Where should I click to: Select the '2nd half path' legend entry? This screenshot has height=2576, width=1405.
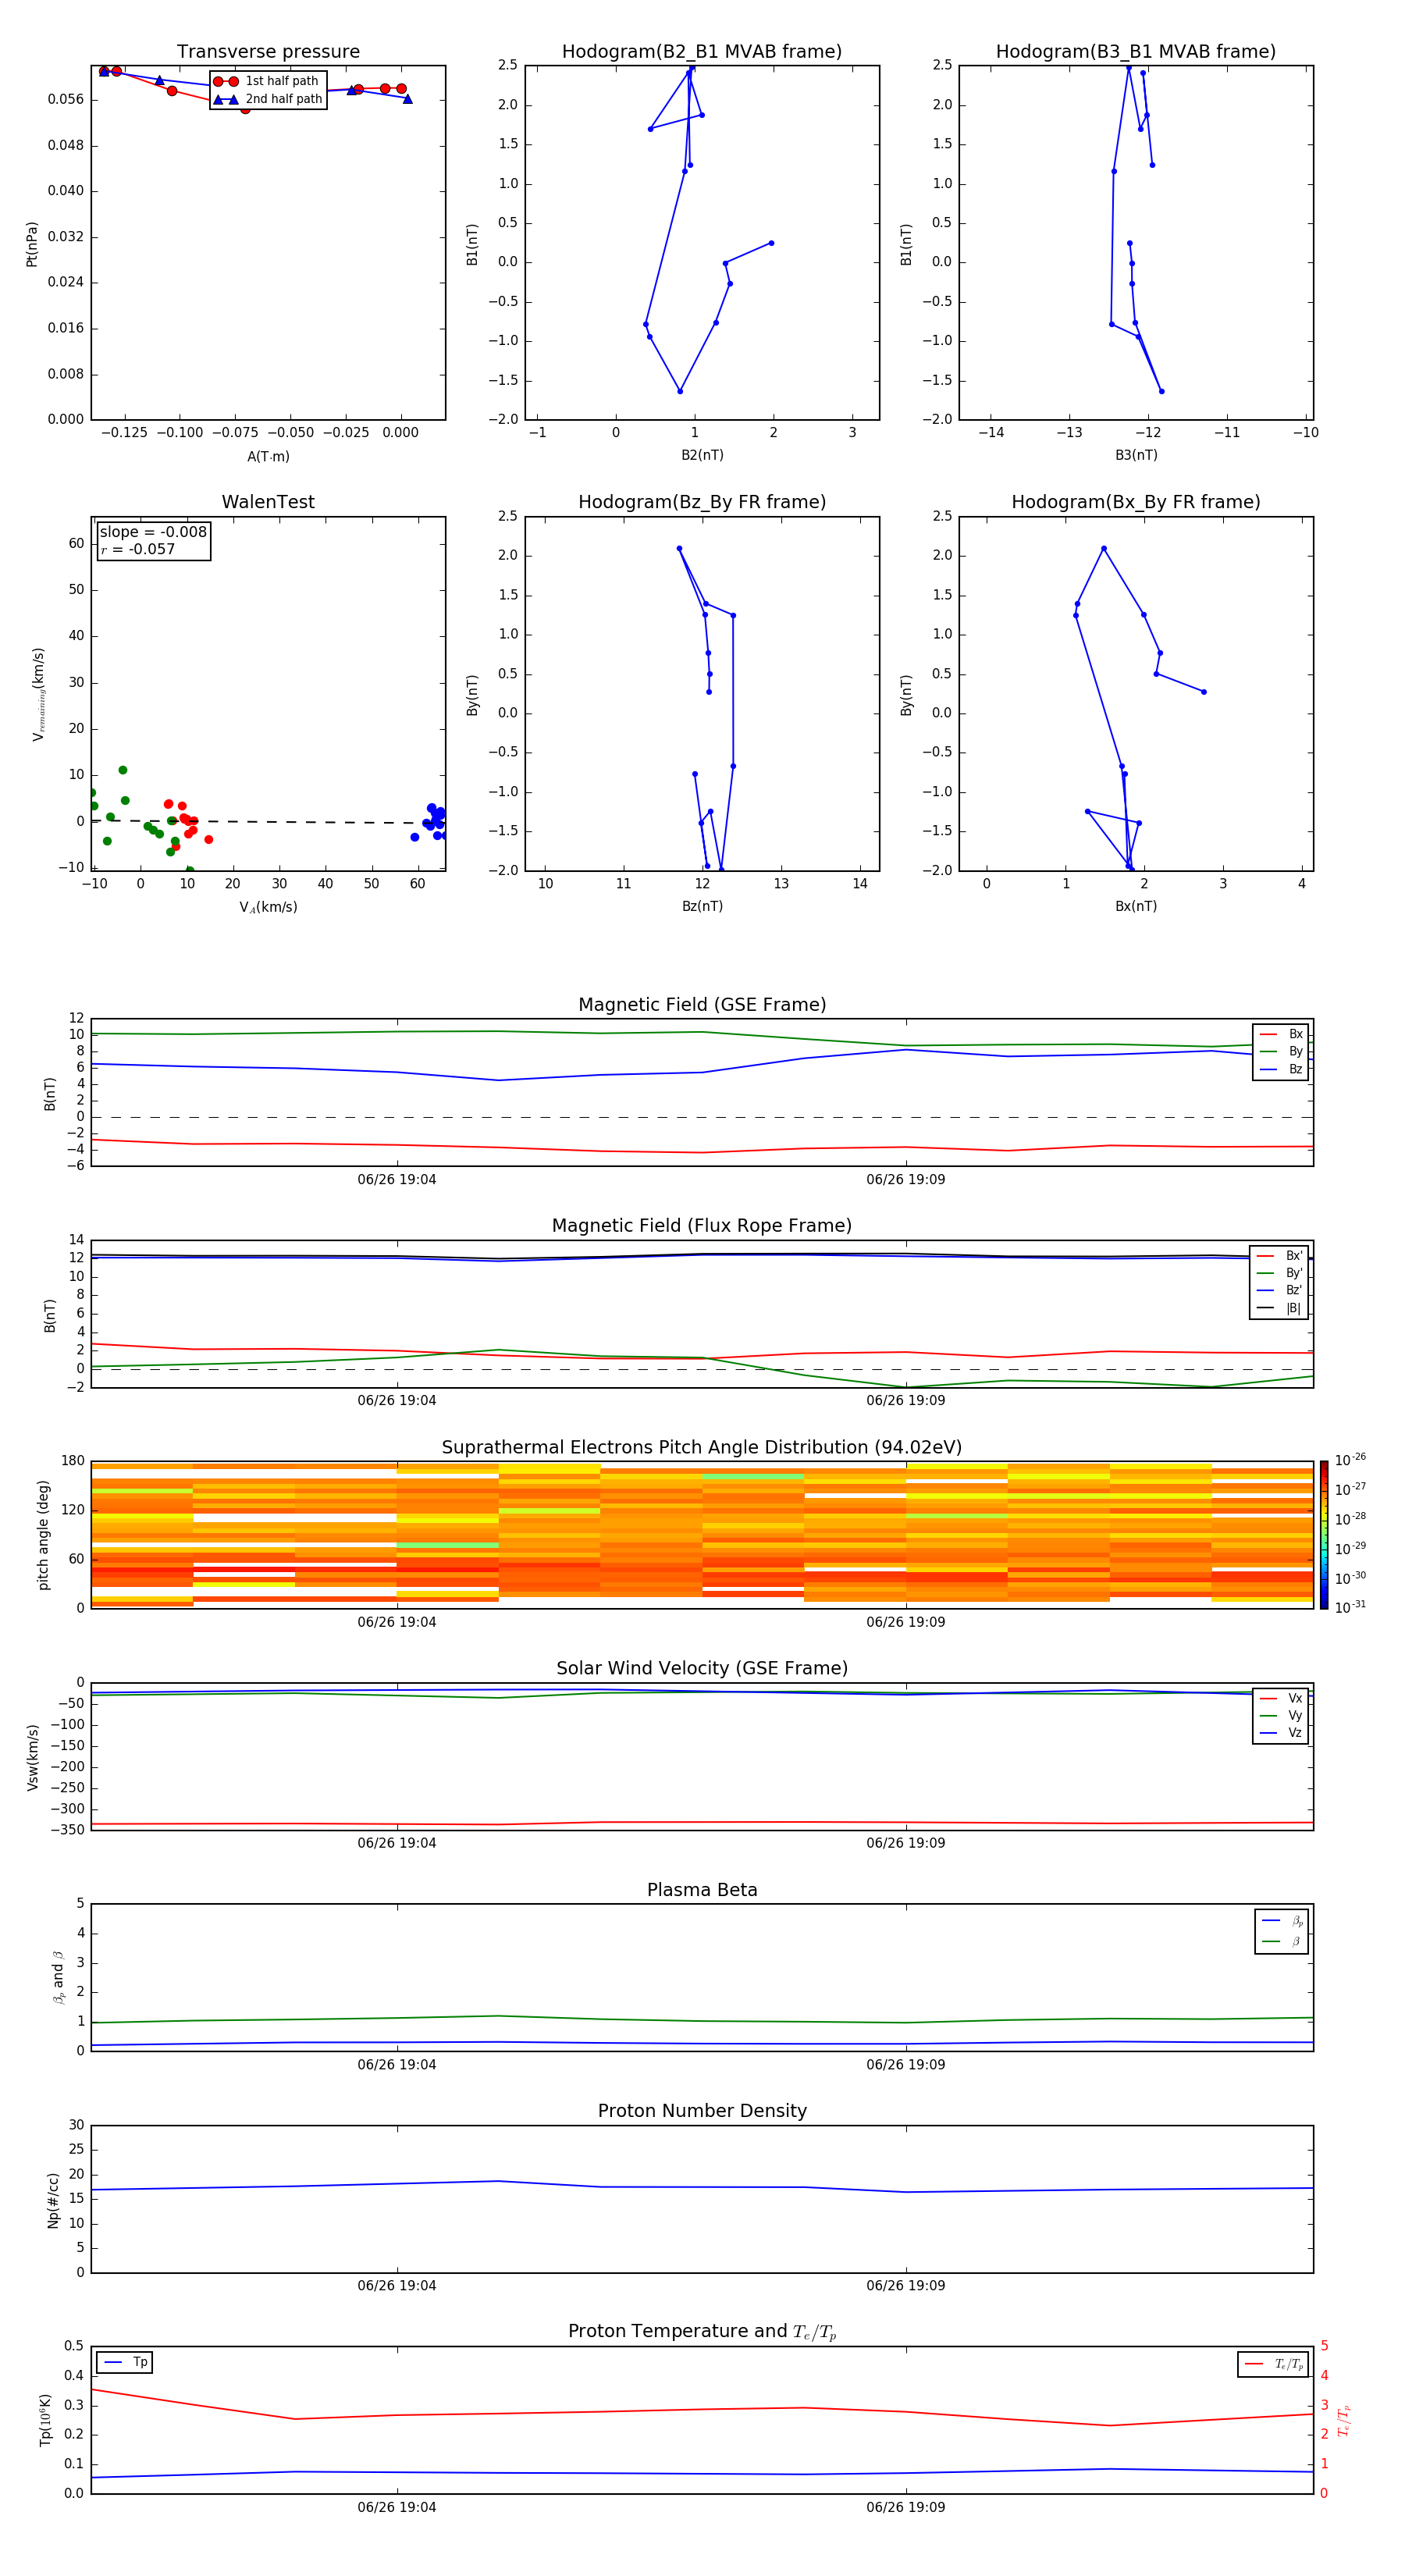click(x=269, y=99)
